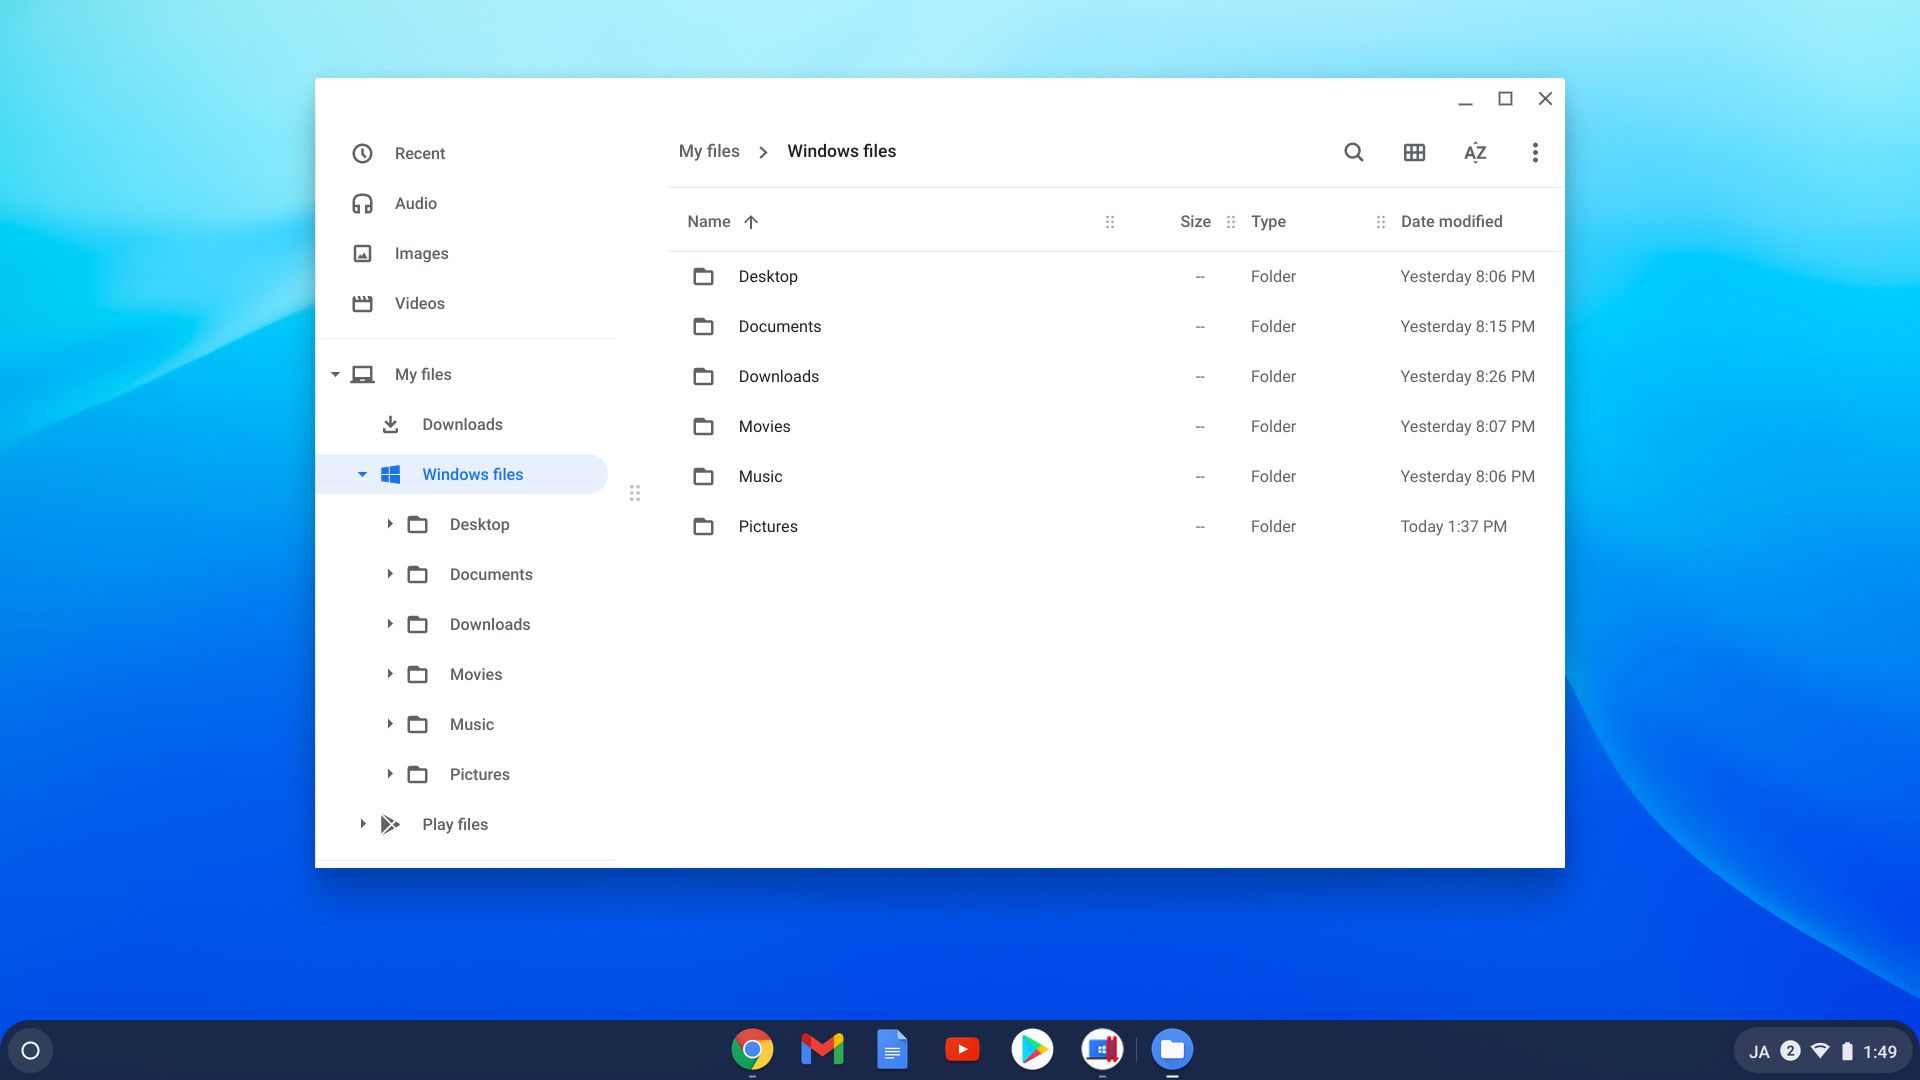Image resolution: width=1920 pixels, height=1080 pixels.
Task: Launch Chrome from the shelf
Action: 752,1050
